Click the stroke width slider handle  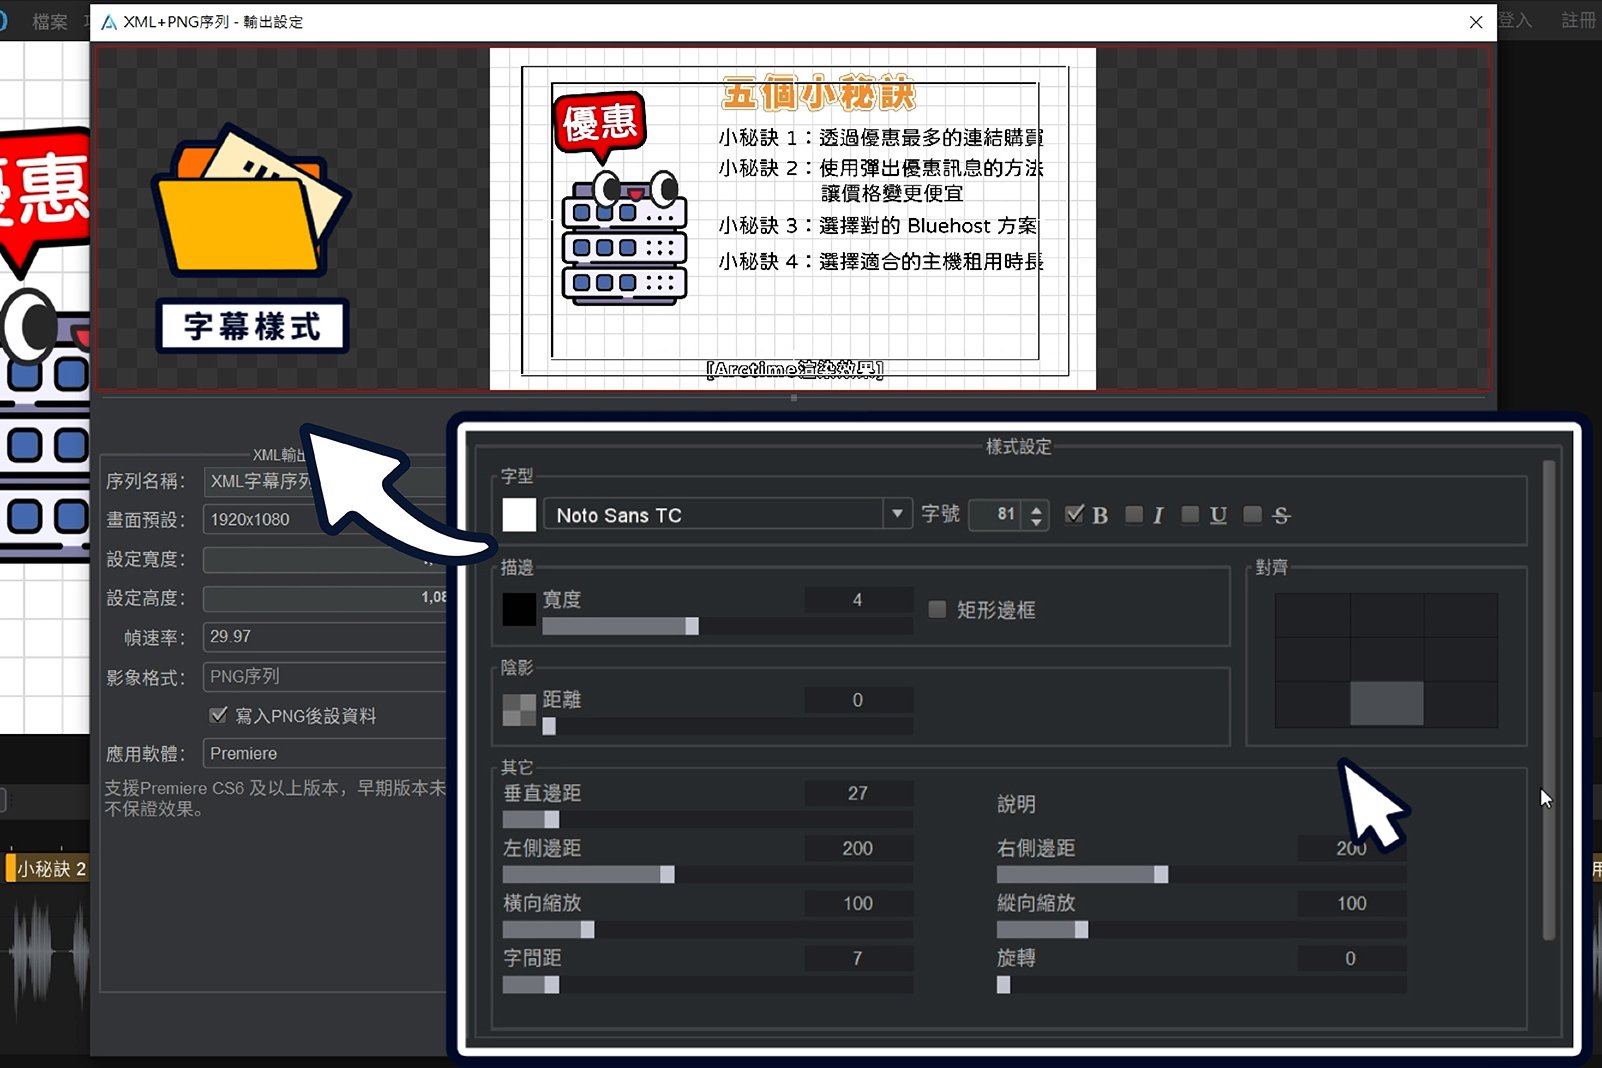(x=692, y=626)
